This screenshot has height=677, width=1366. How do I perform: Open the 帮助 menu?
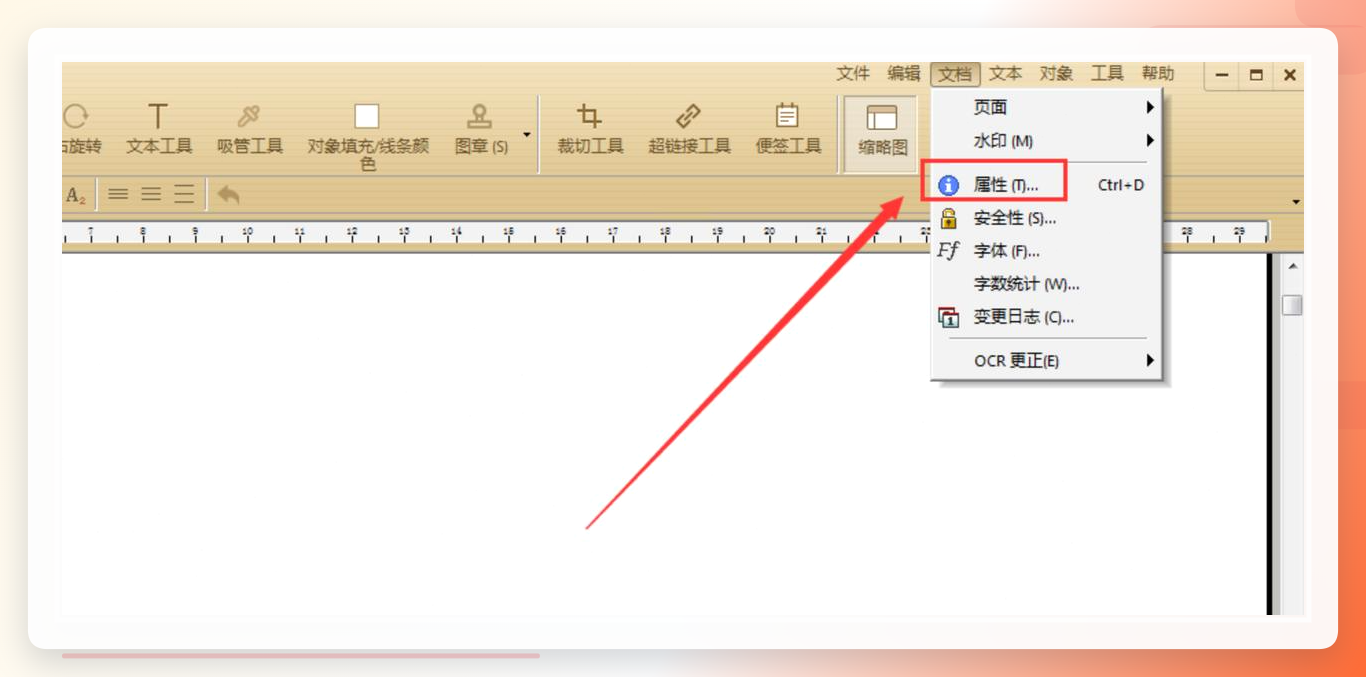[x=1158, y=74]
